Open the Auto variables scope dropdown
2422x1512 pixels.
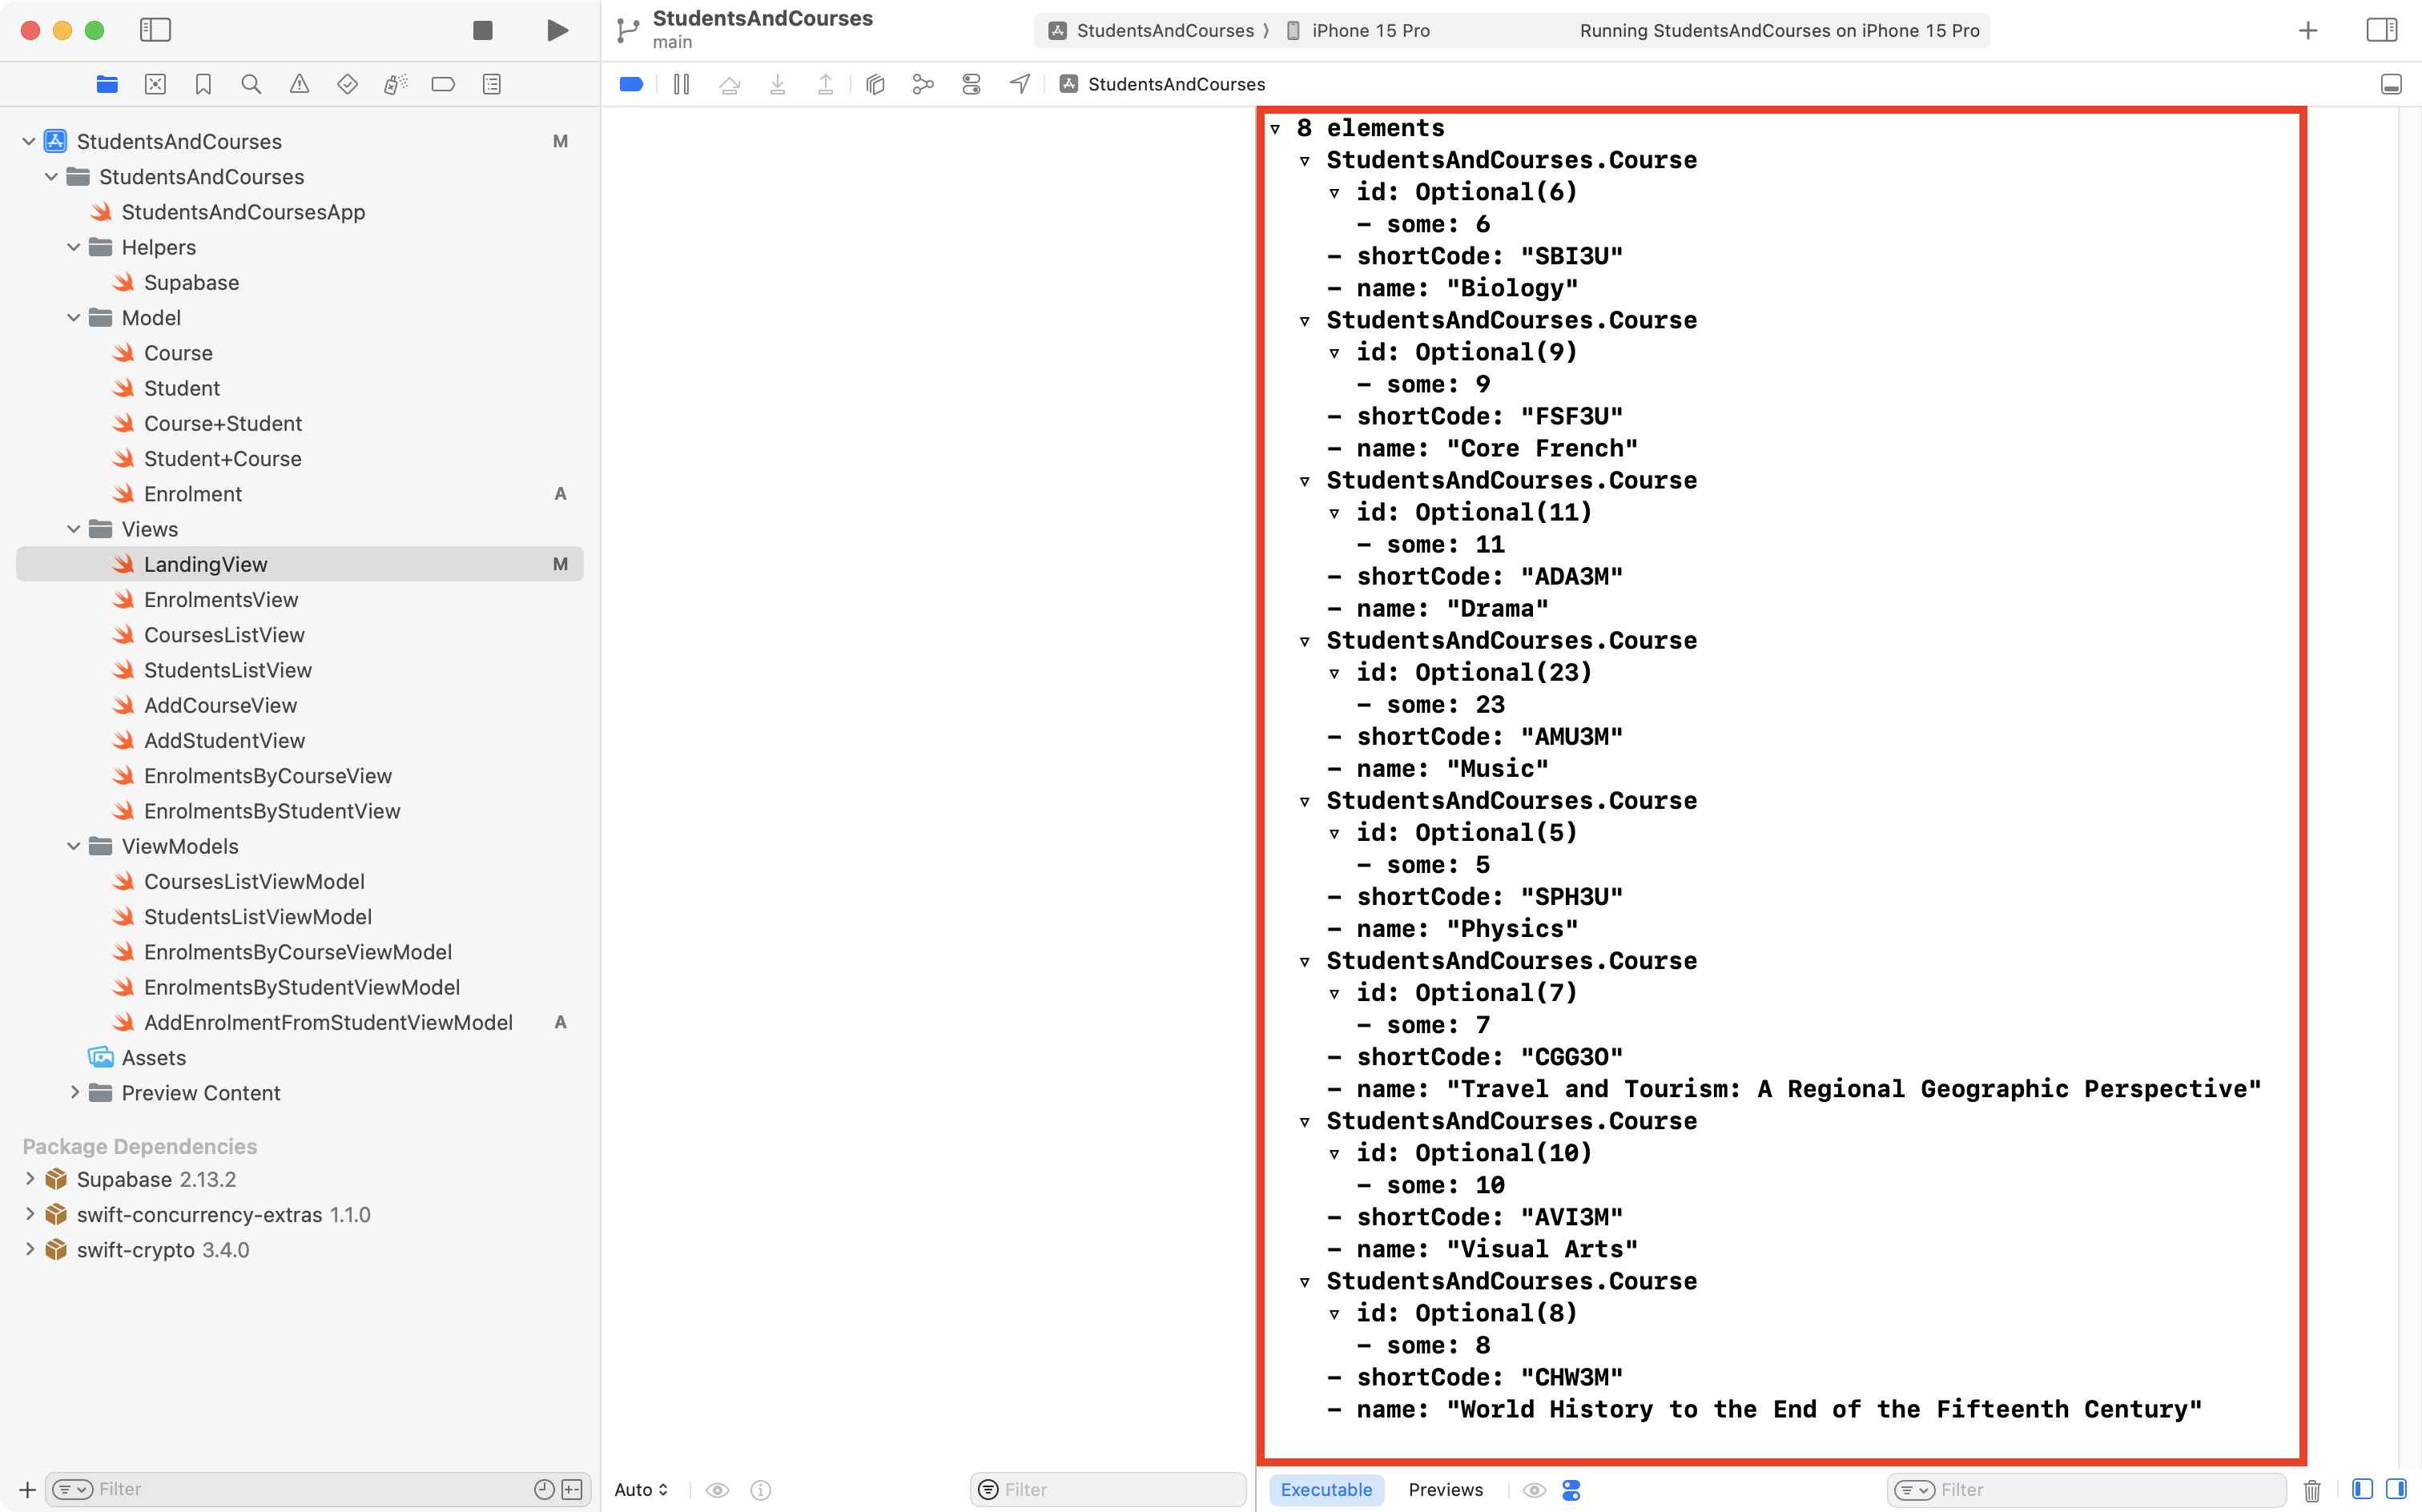coord(641,1489)
